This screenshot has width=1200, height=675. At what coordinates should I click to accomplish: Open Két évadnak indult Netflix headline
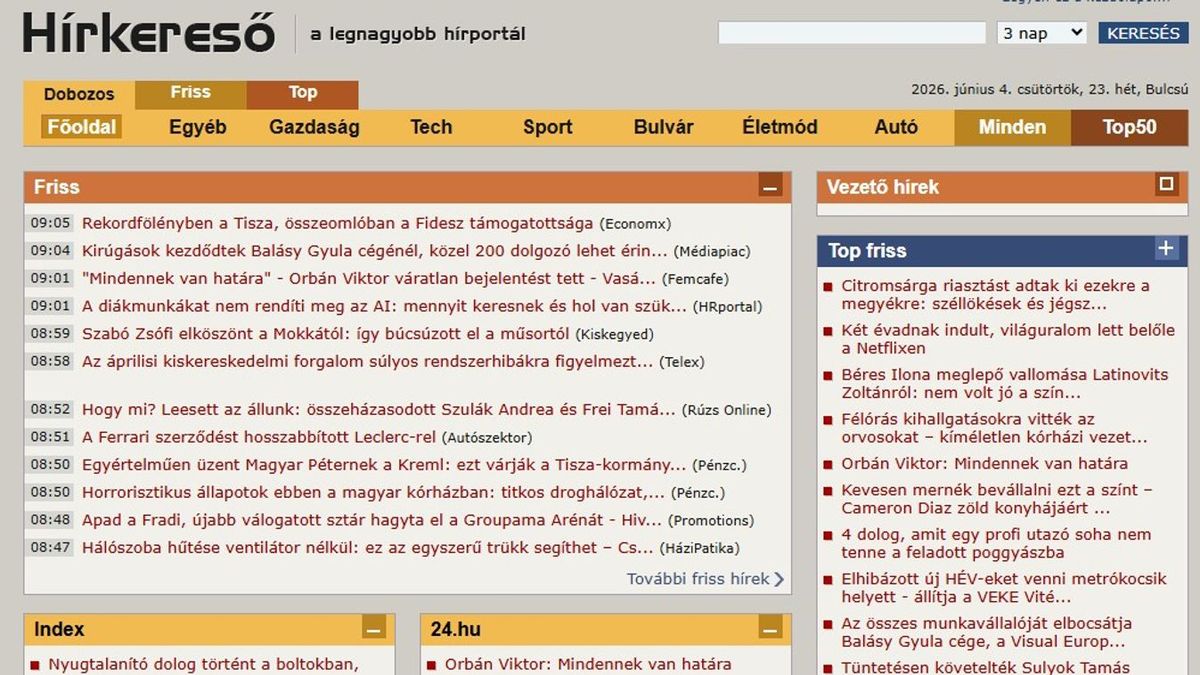(1008, 339)
